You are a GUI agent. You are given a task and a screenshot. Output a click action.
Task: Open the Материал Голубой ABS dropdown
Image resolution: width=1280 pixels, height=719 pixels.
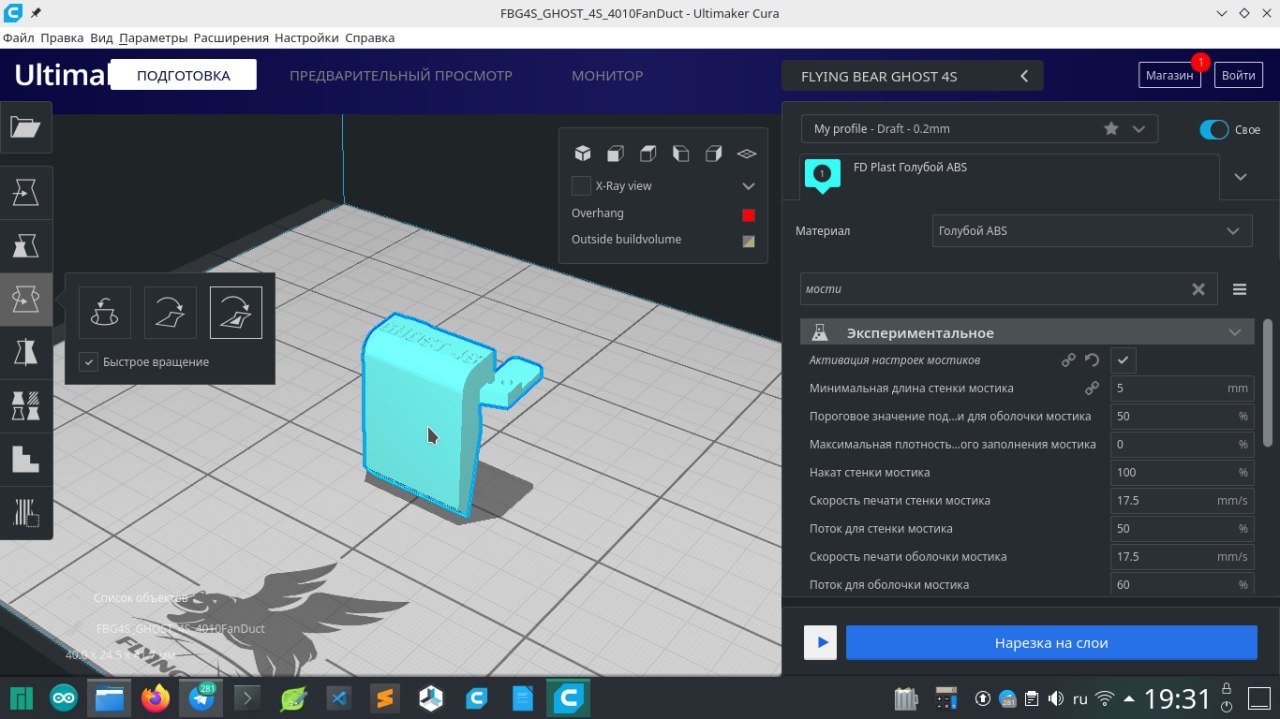[x=1092, y=231]
